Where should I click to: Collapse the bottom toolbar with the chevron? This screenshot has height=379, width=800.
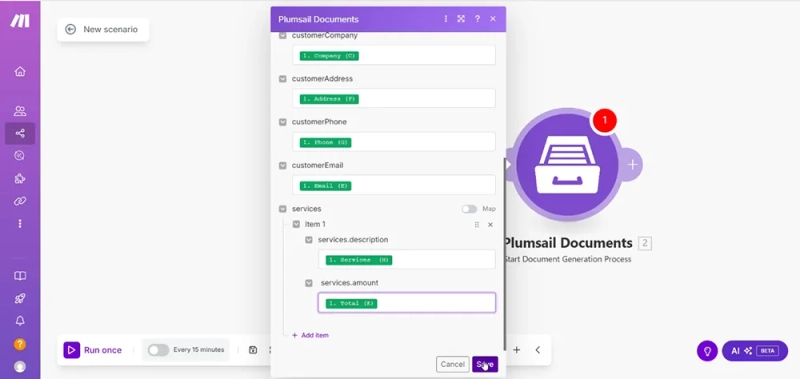click(538, 350)
